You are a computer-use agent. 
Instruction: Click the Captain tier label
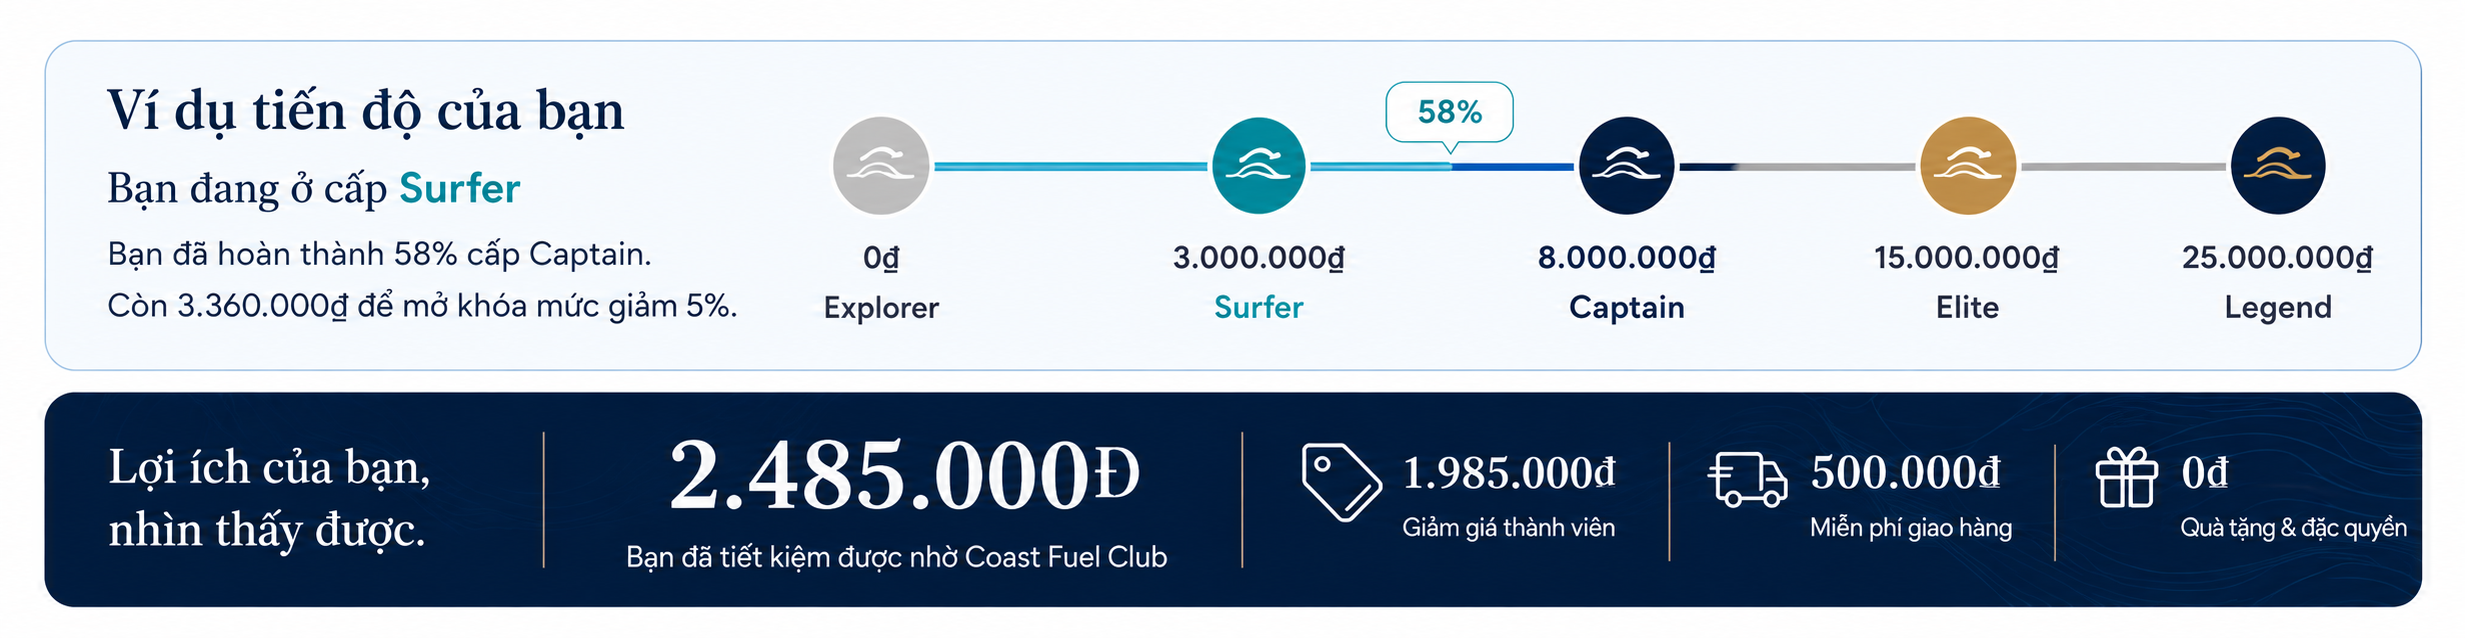pyautogui.click(x=1626, y=307)
